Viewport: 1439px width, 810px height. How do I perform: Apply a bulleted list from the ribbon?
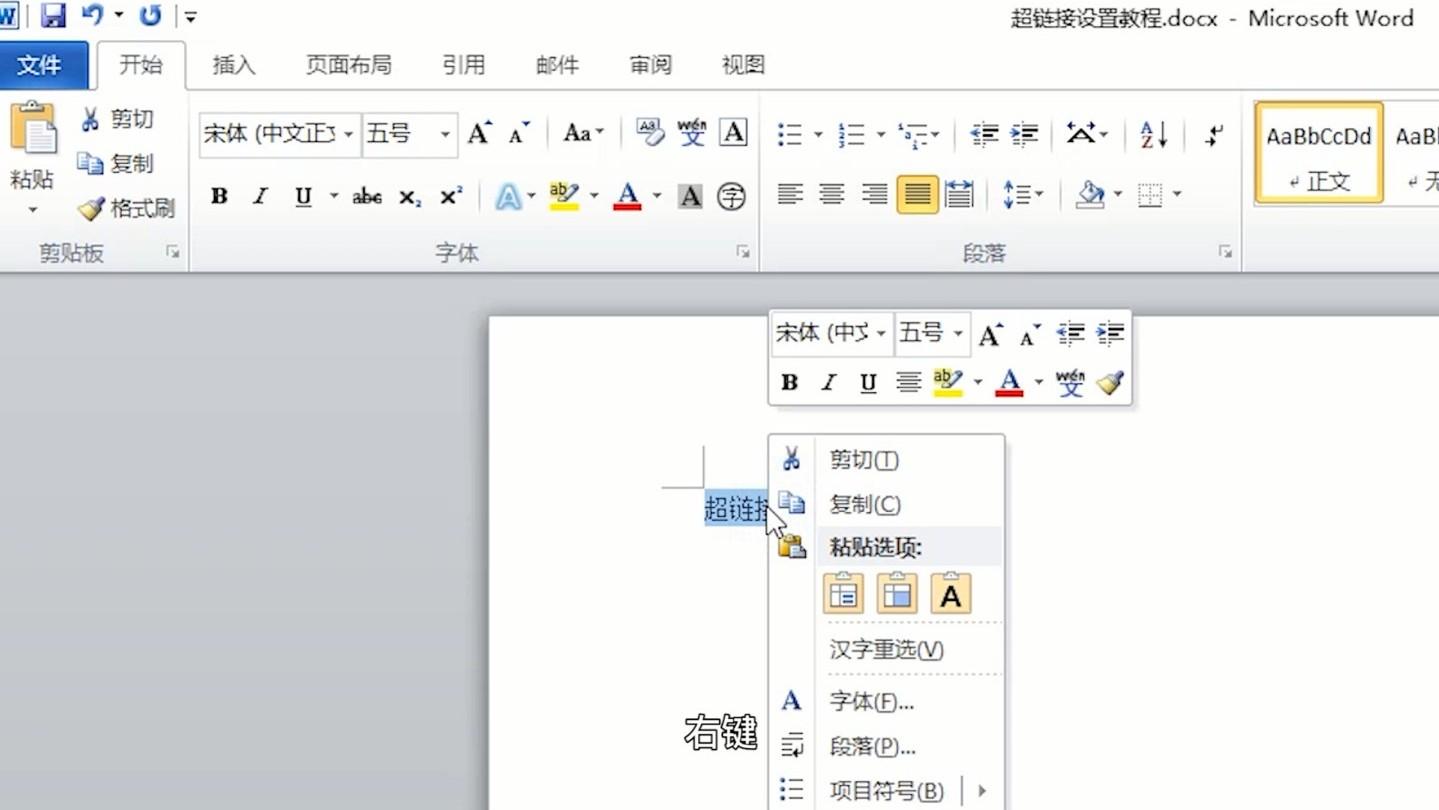coord(790,135)
